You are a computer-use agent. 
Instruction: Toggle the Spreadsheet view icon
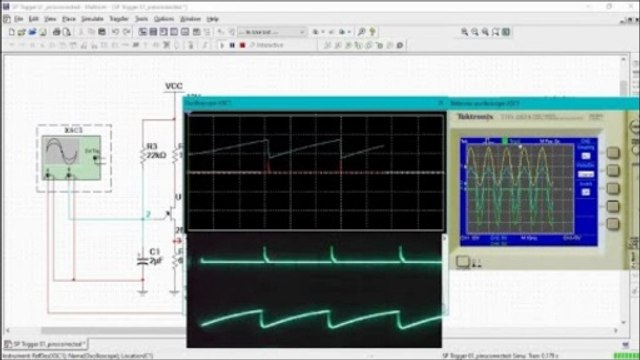[153, 32]
